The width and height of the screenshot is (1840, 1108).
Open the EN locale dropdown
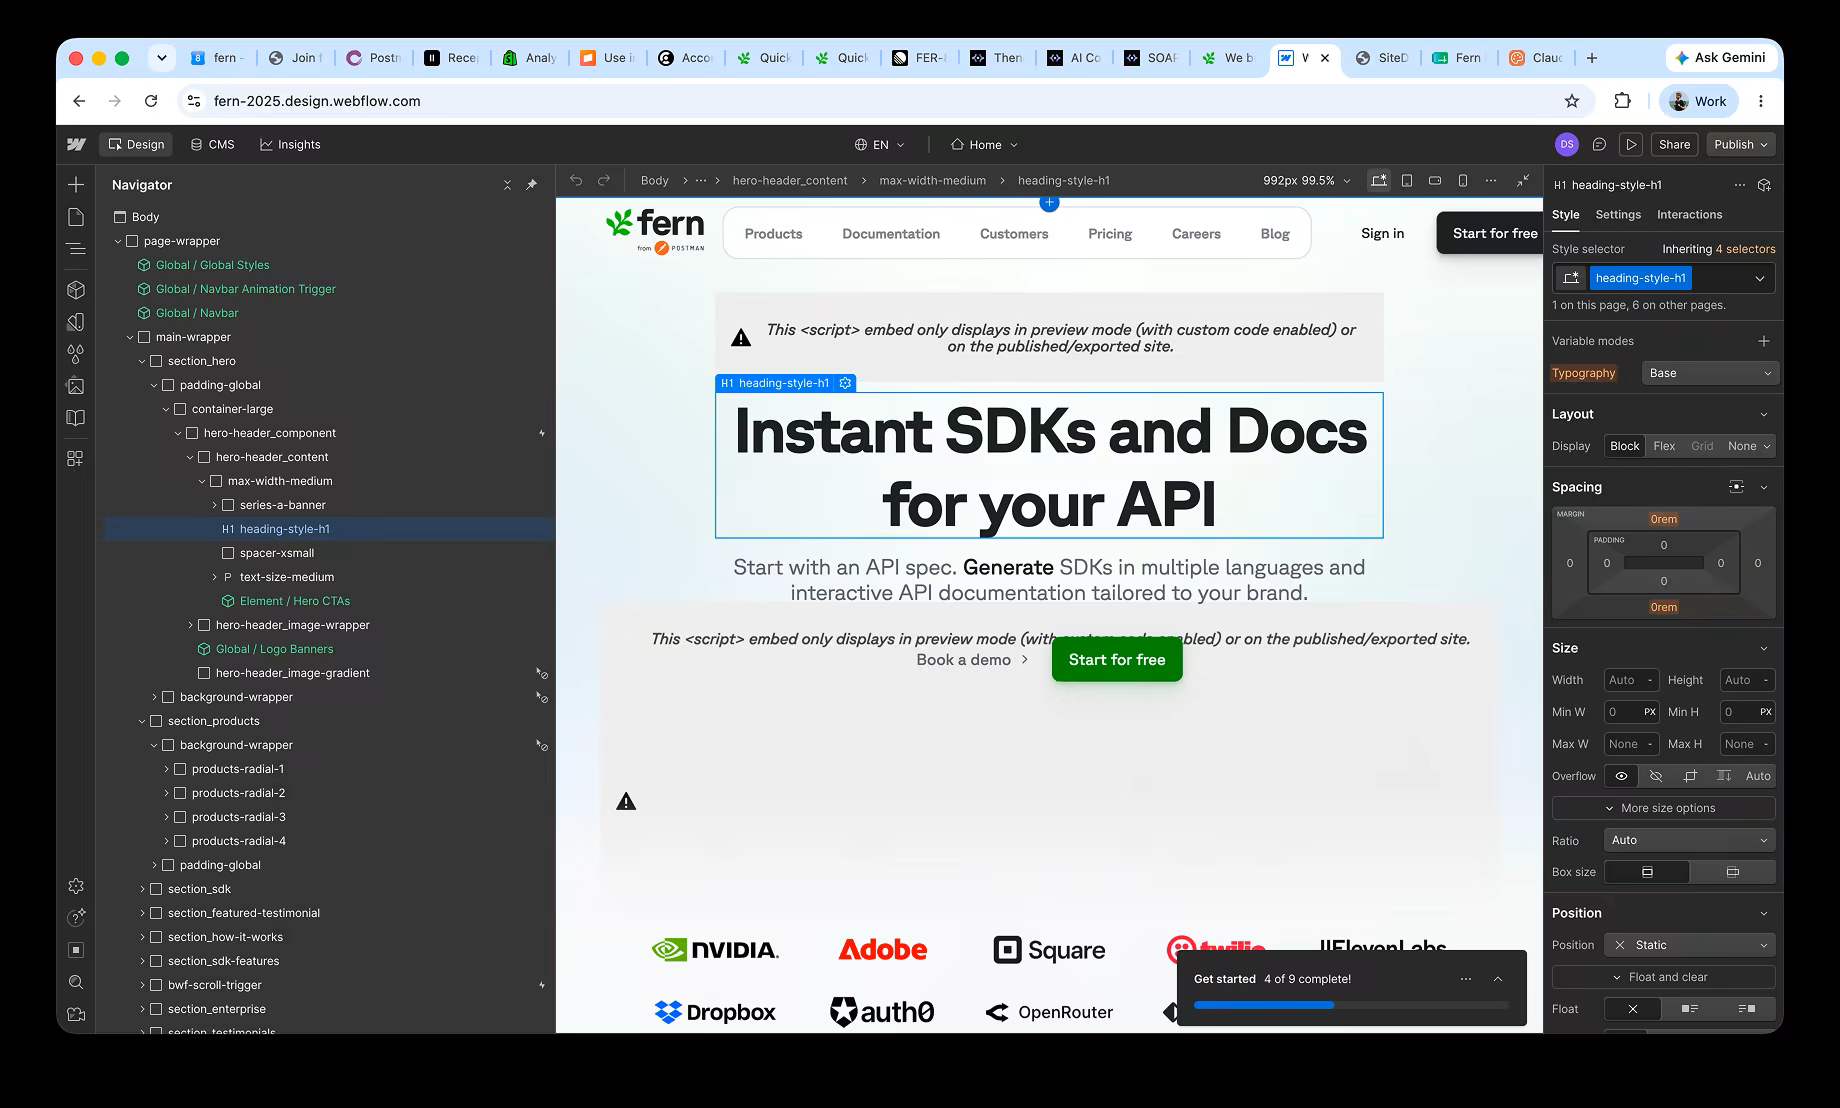[880, 144]
